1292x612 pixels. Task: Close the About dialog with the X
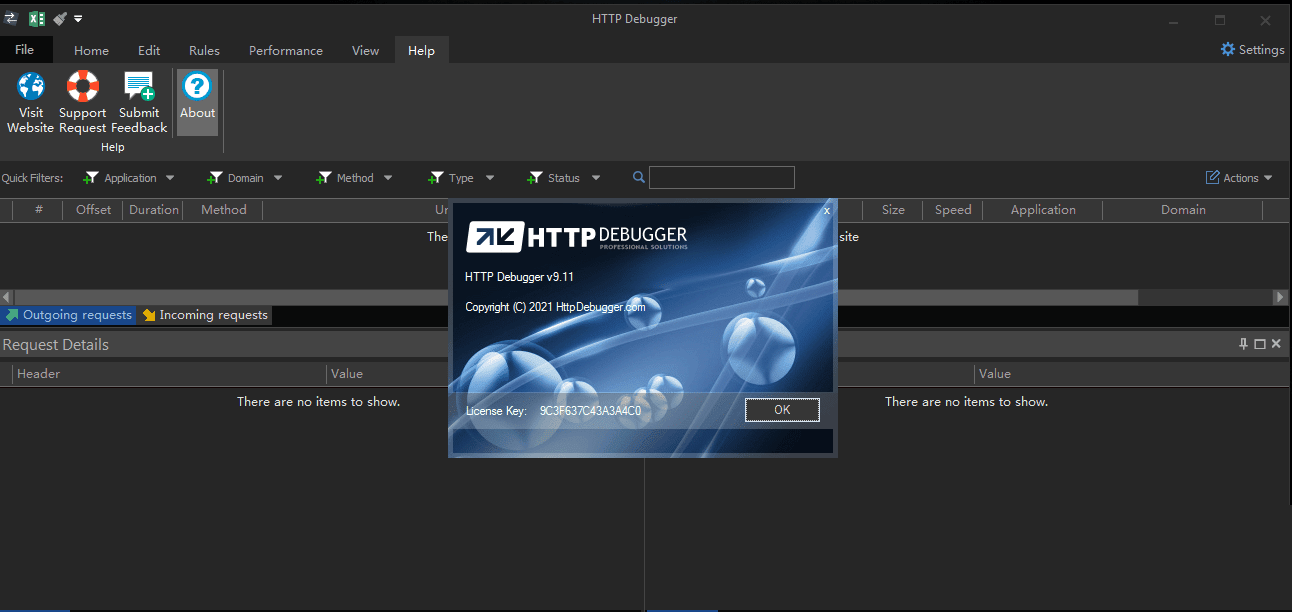pos(826,211)
